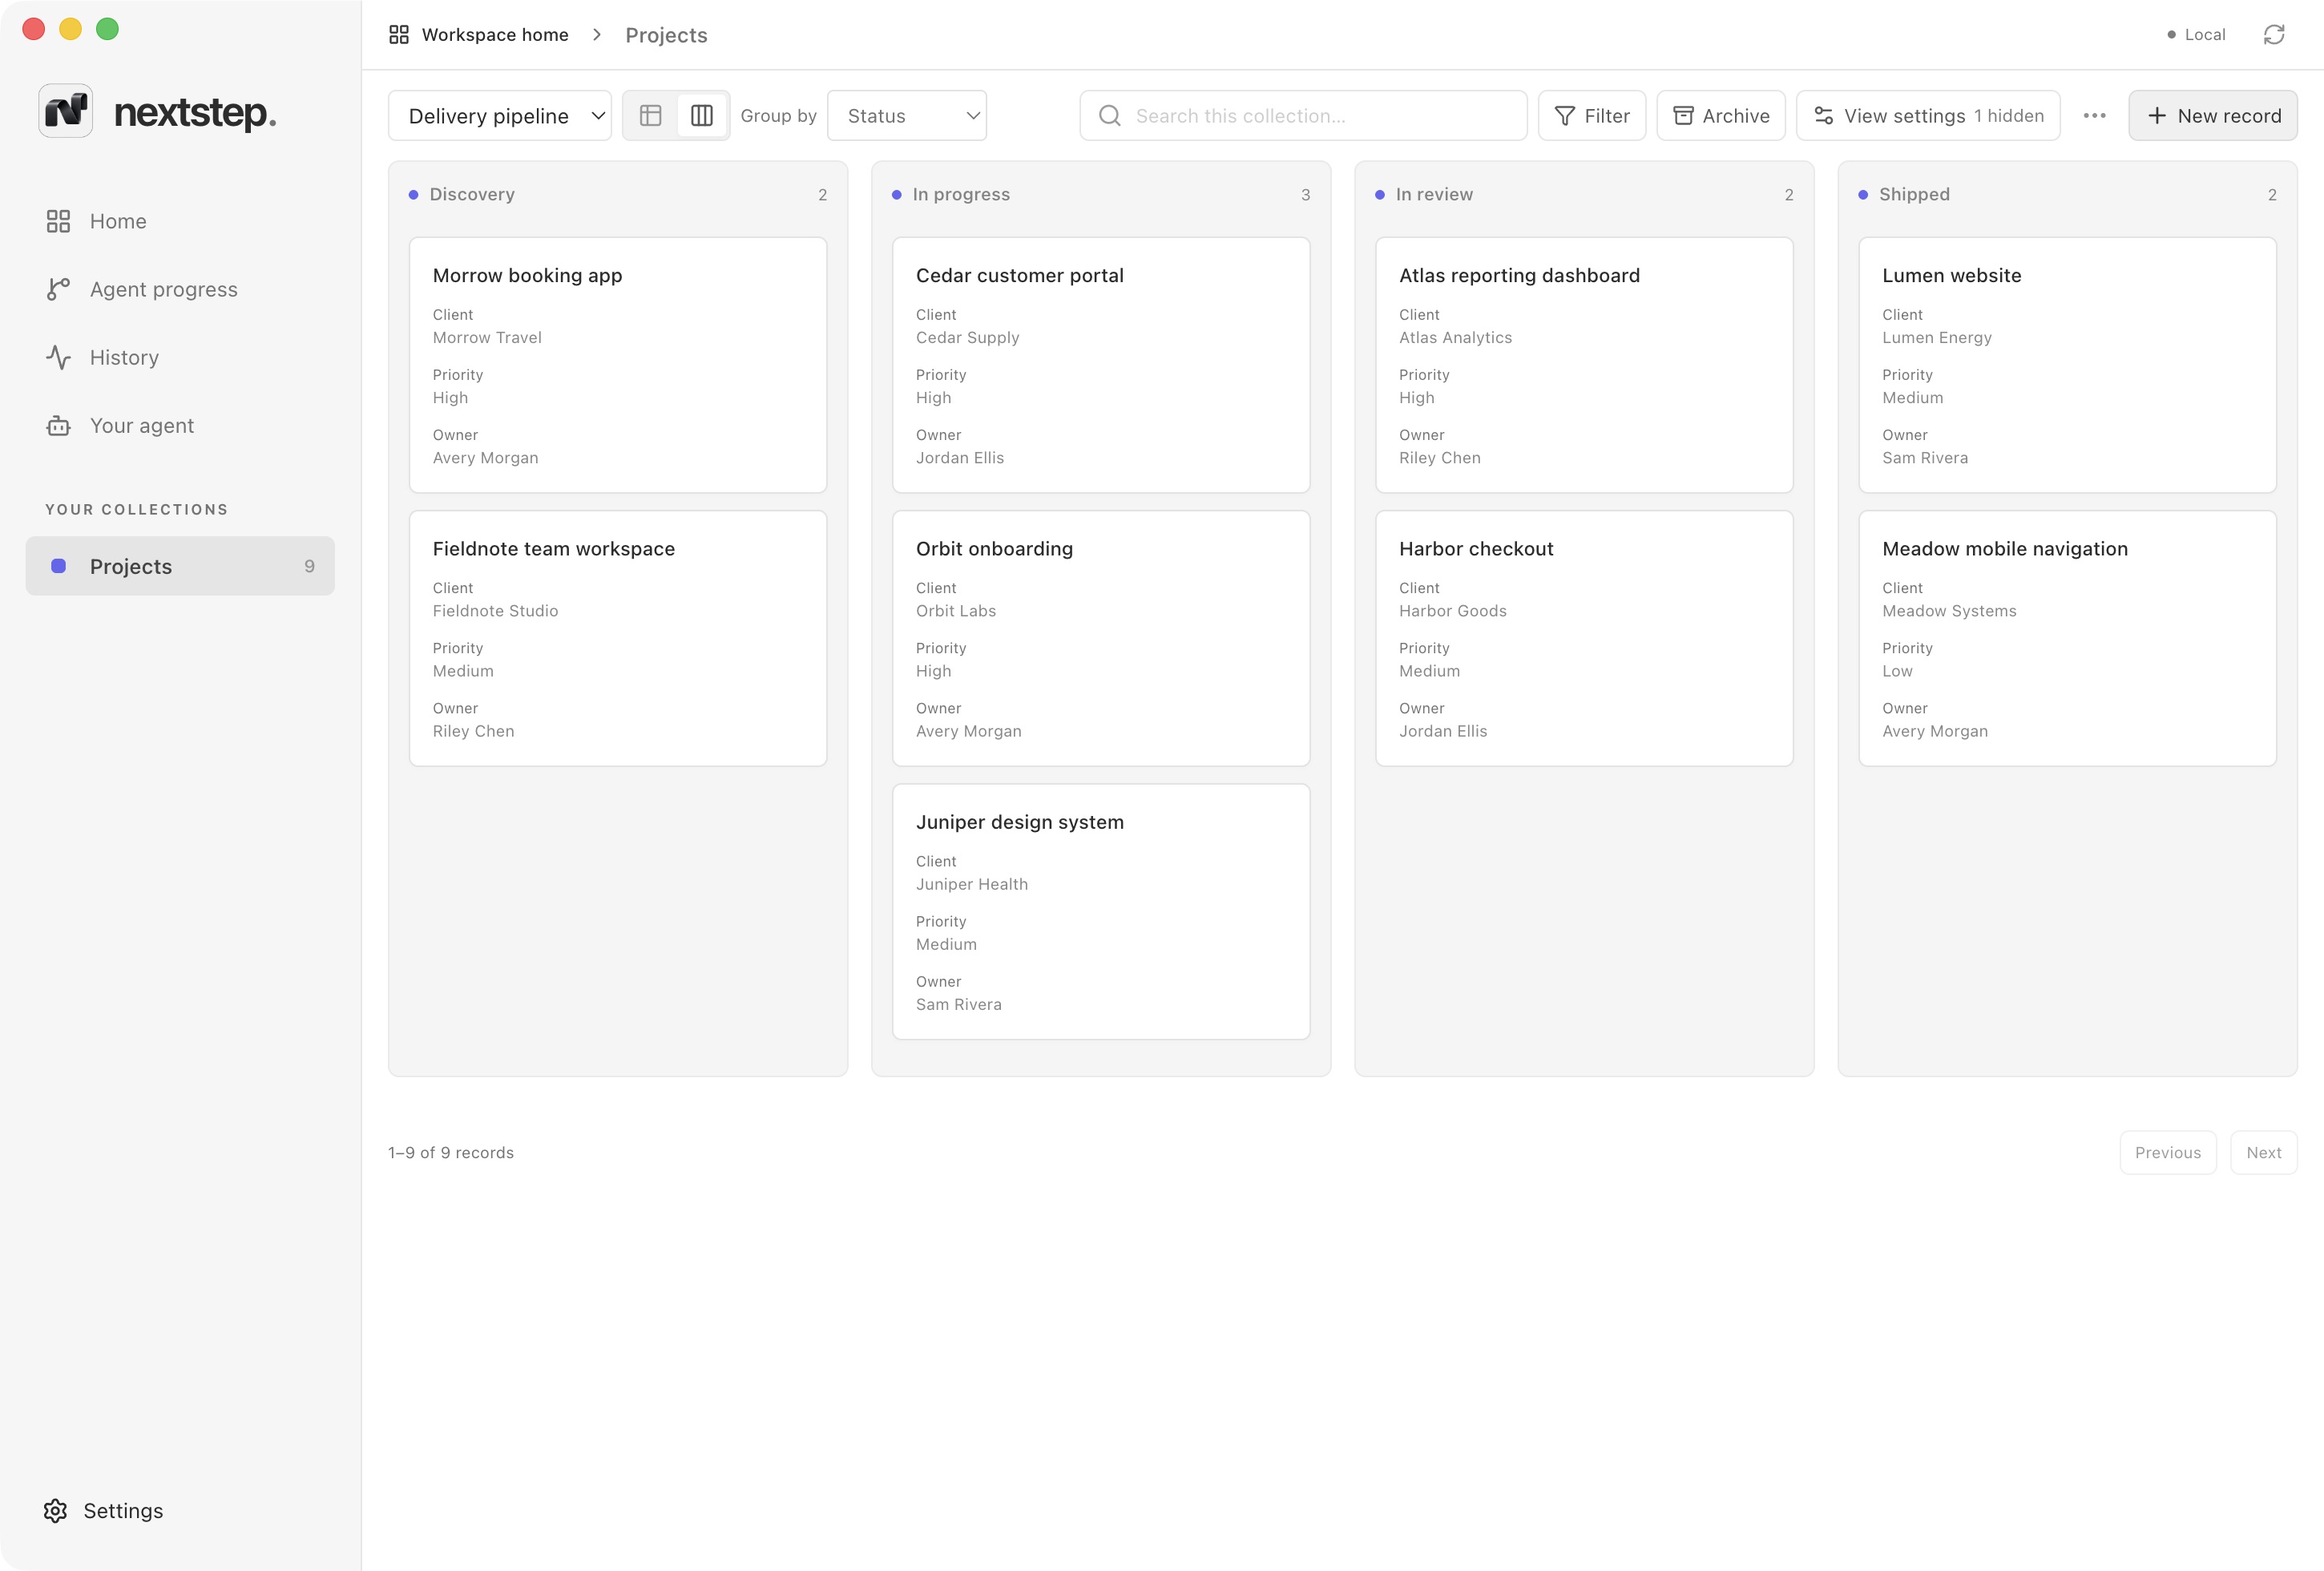
Task: Click the Next pagination button
Action: tap(2264, 1152)
